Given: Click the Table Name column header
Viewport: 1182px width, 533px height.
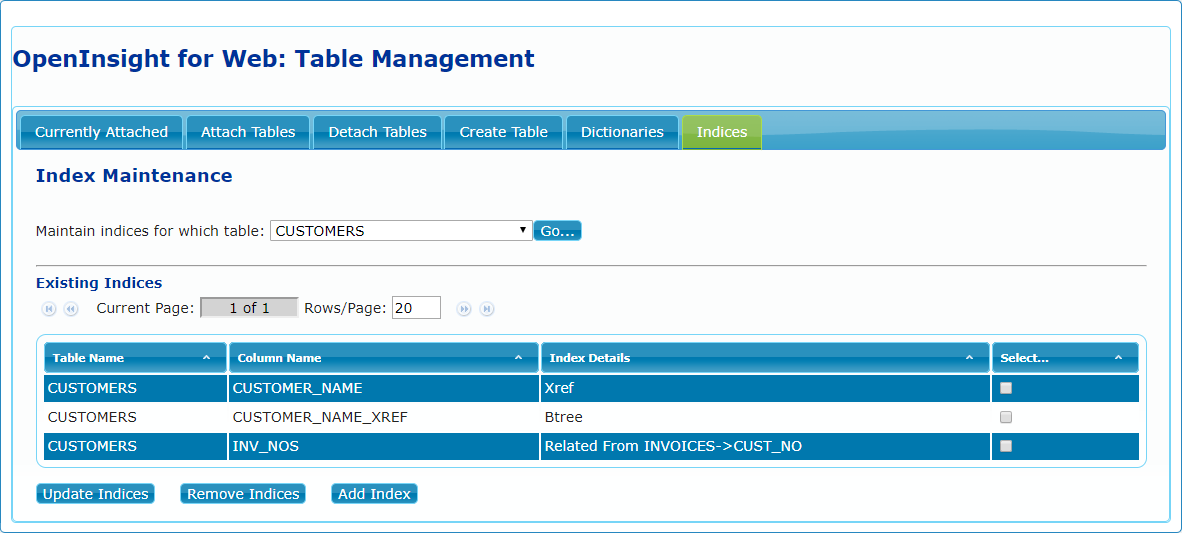Looking at the screenshot, I should click(136, 358).
